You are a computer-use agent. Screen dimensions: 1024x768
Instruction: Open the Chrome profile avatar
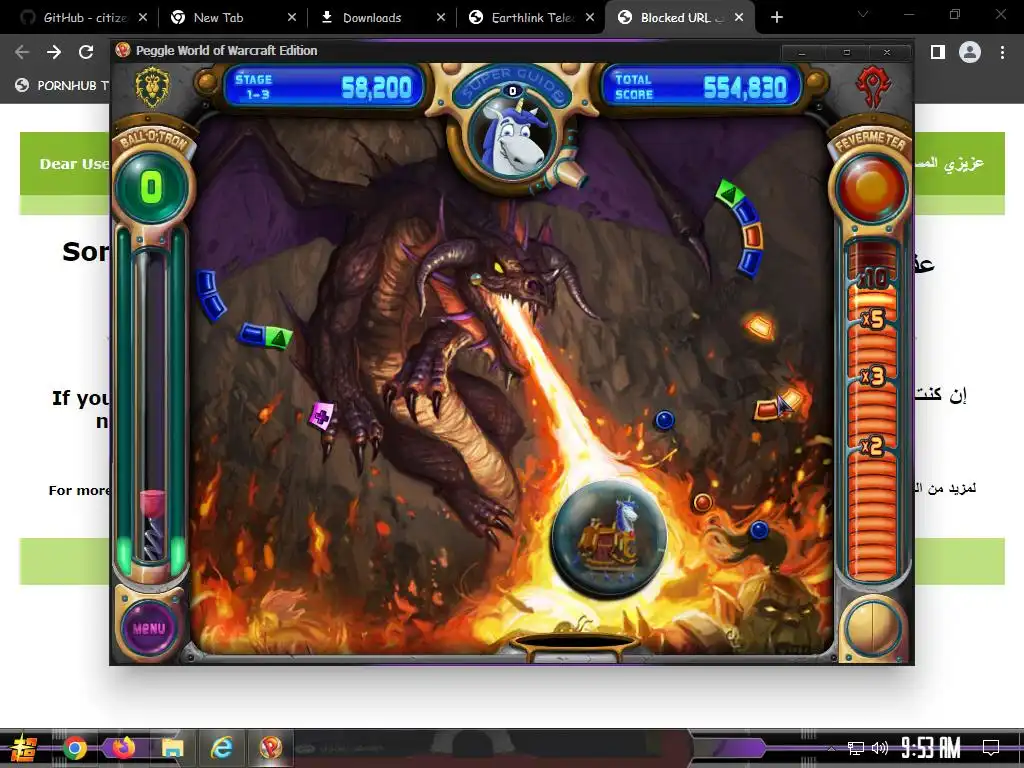point(970,52)
